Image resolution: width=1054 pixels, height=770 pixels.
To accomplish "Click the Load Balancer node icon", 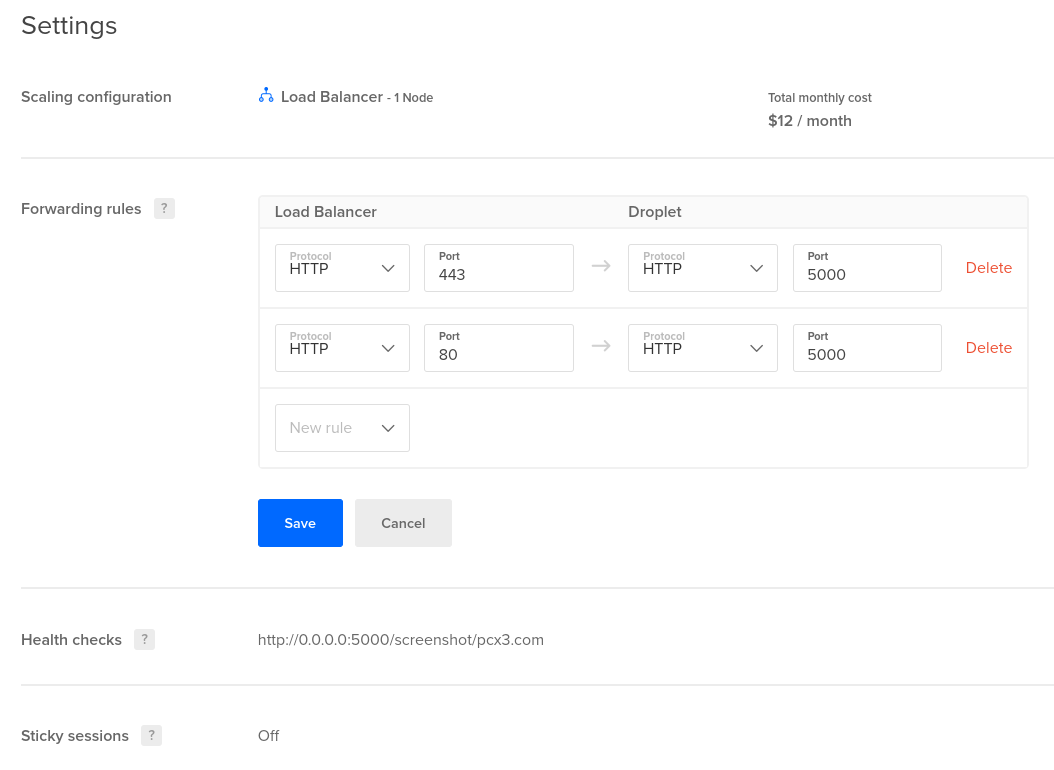I will point(266,95).
